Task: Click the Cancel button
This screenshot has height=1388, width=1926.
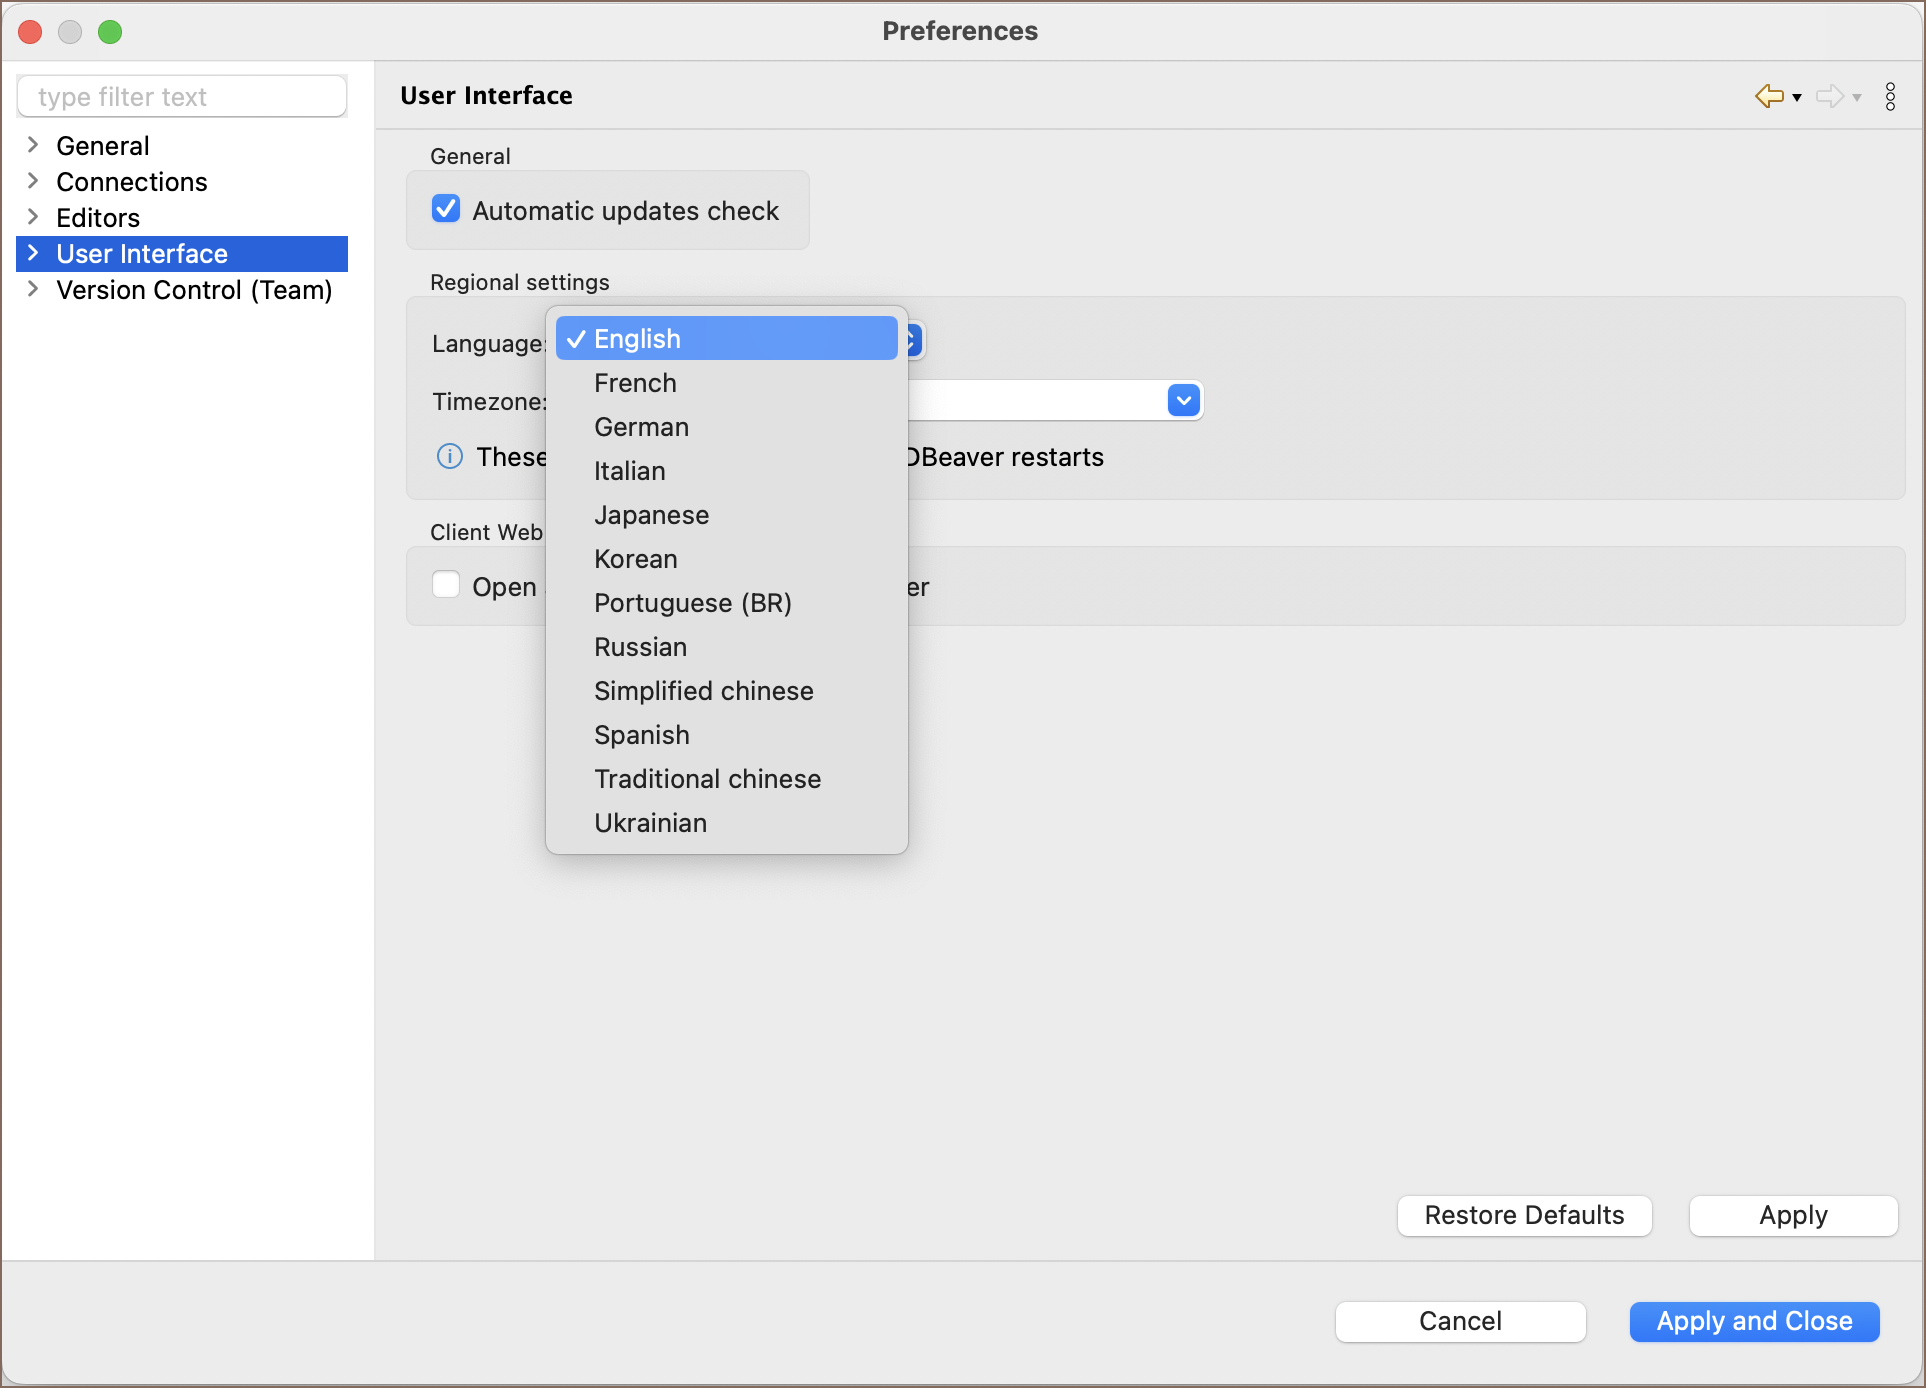Action: [x=1460, y=1321]
